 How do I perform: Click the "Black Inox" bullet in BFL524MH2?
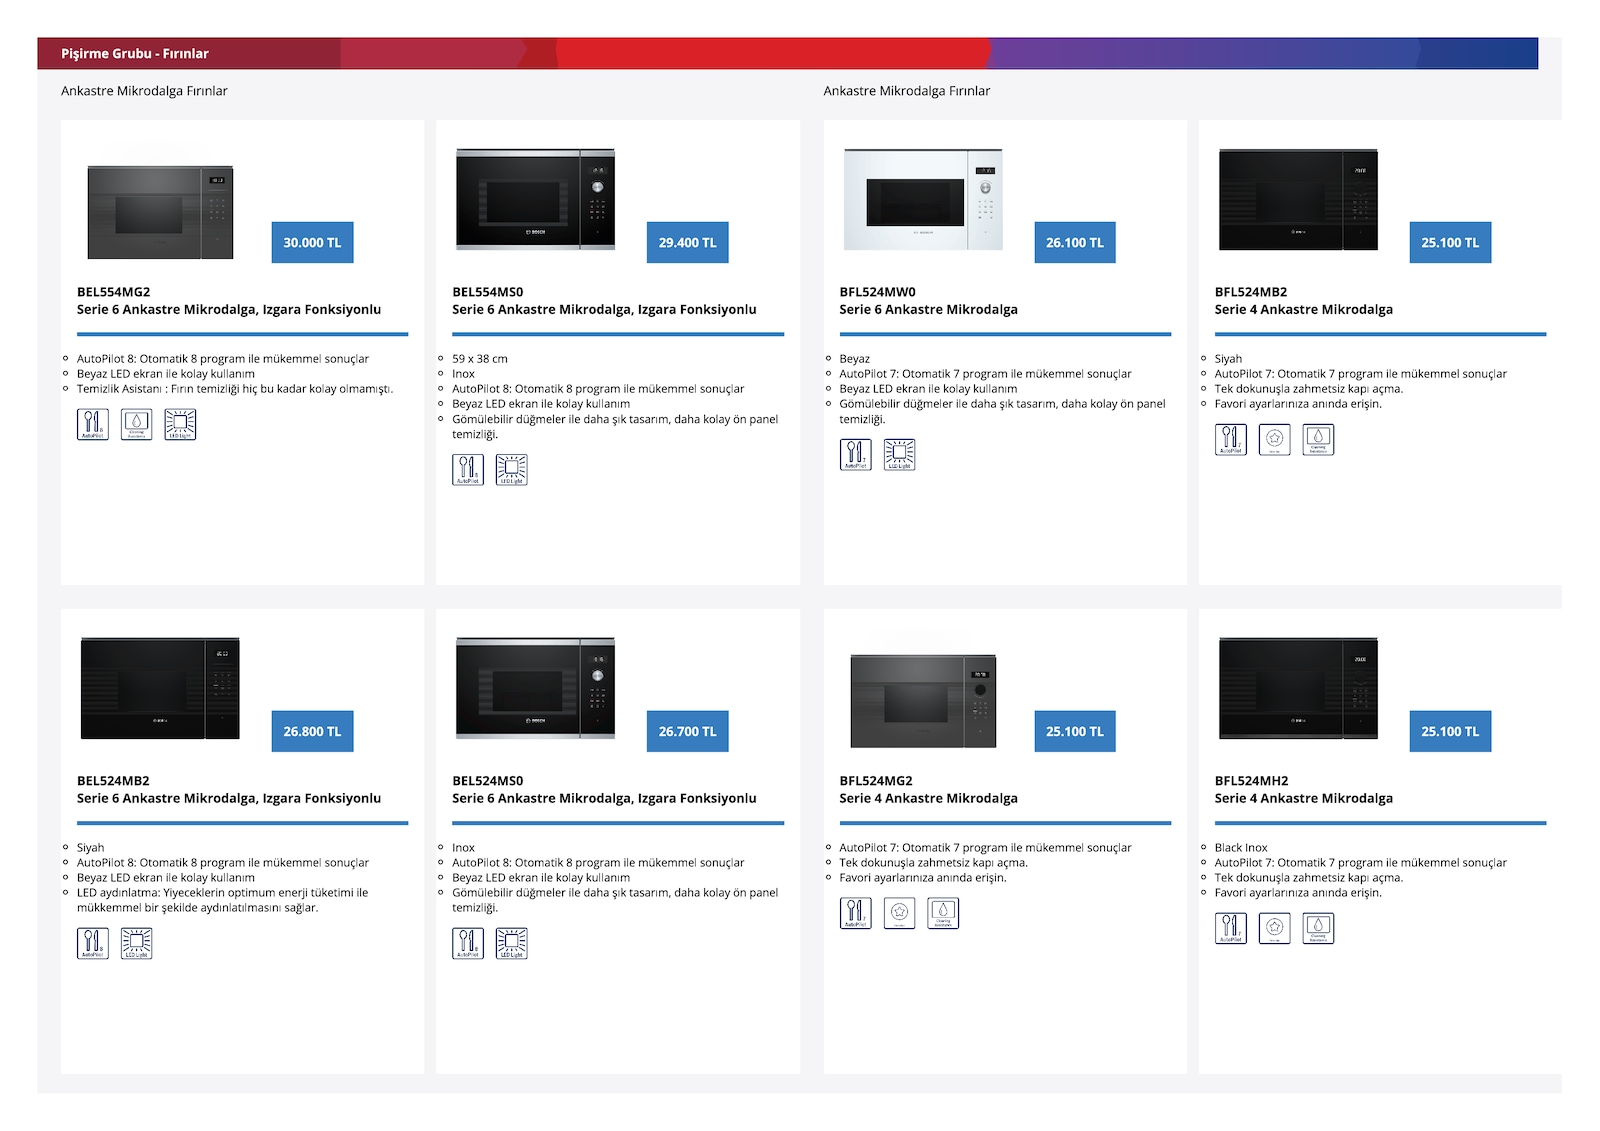[1241, 848]
